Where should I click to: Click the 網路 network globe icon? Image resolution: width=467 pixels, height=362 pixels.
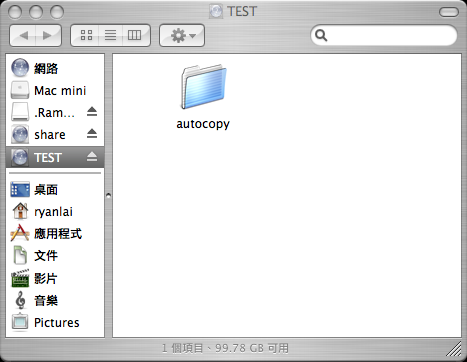(x=20, y=68)
